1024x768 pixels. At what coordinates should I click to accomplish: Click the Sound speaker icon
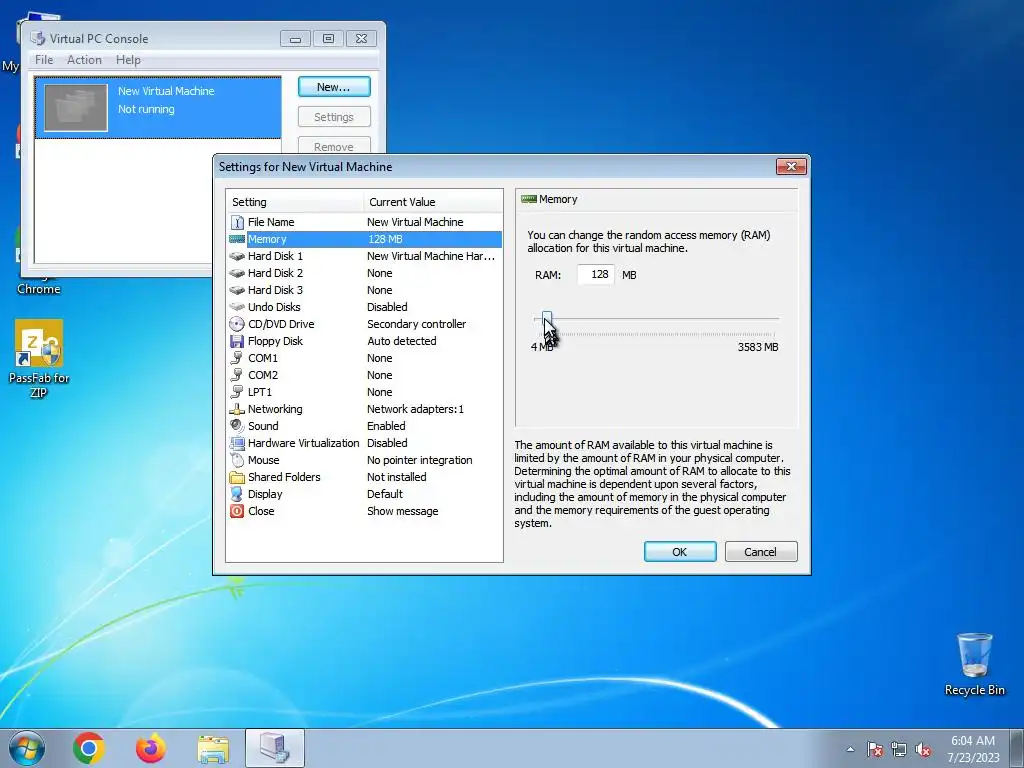point(237,426)
